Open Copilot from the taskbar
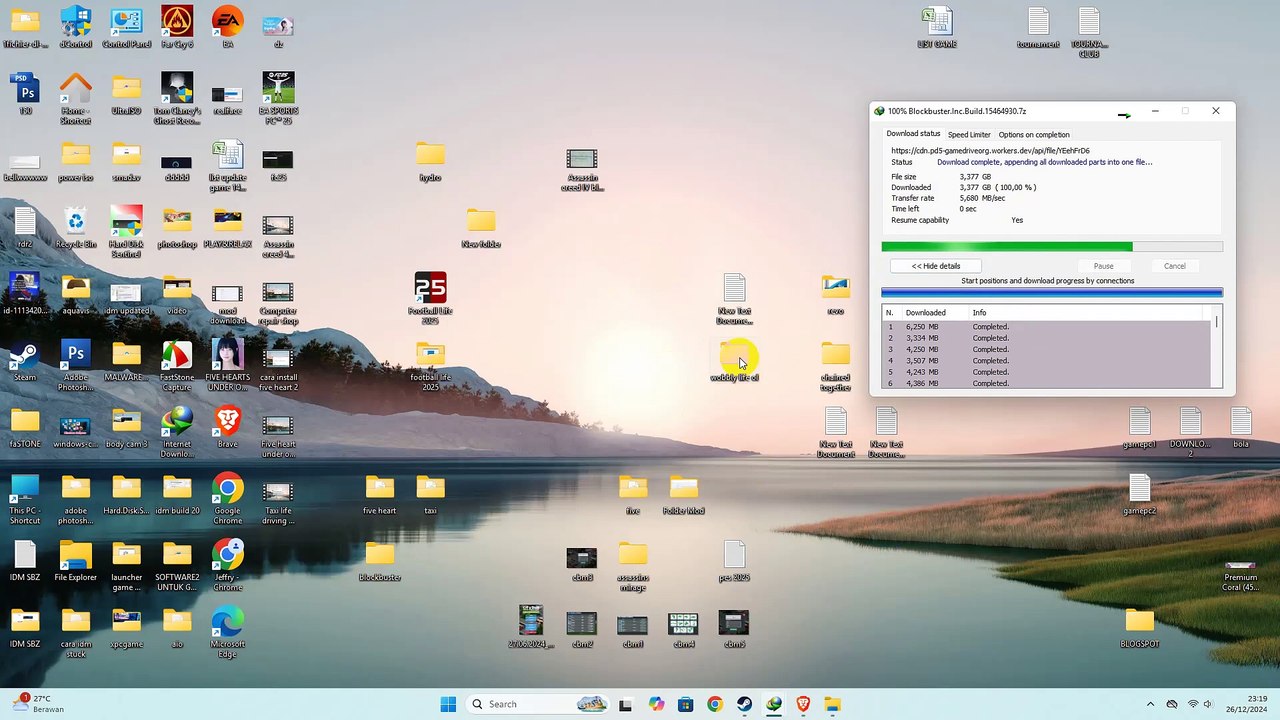Screen dimensions: 1280x720 656,704
